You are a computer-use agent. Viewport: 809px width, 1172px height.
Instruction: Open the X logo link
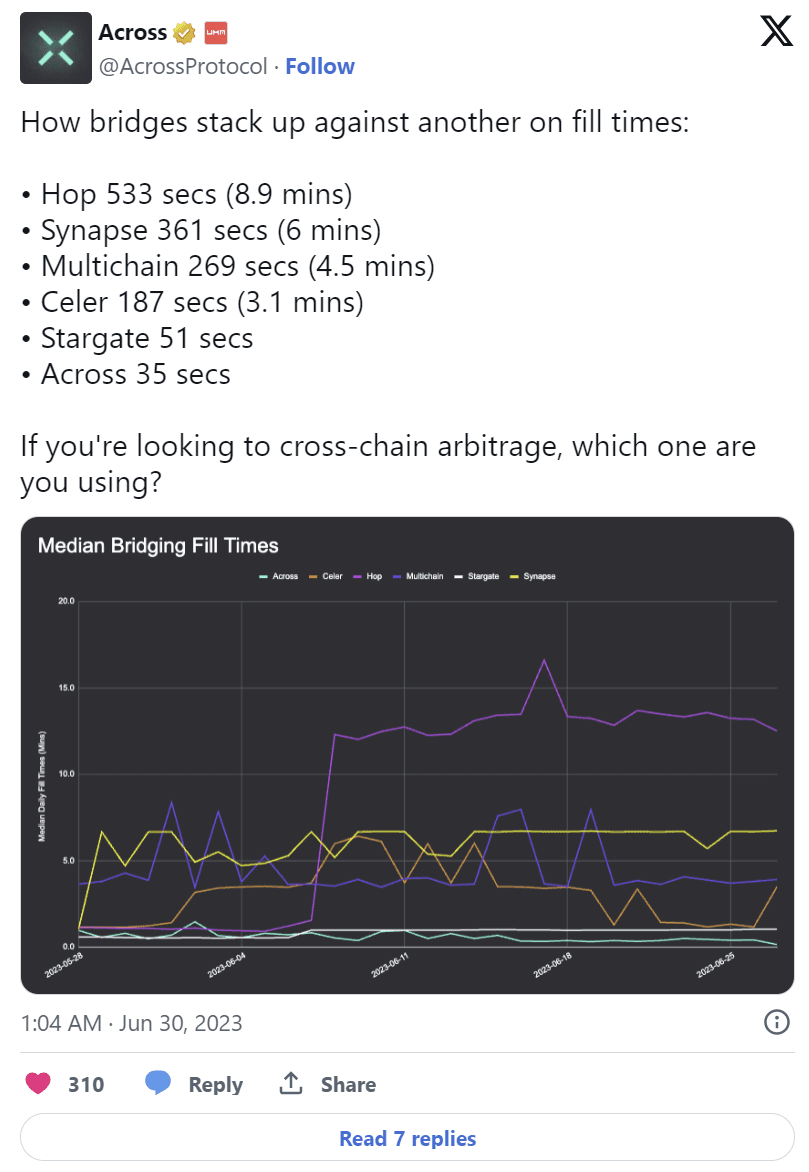[x=776, y=33]
